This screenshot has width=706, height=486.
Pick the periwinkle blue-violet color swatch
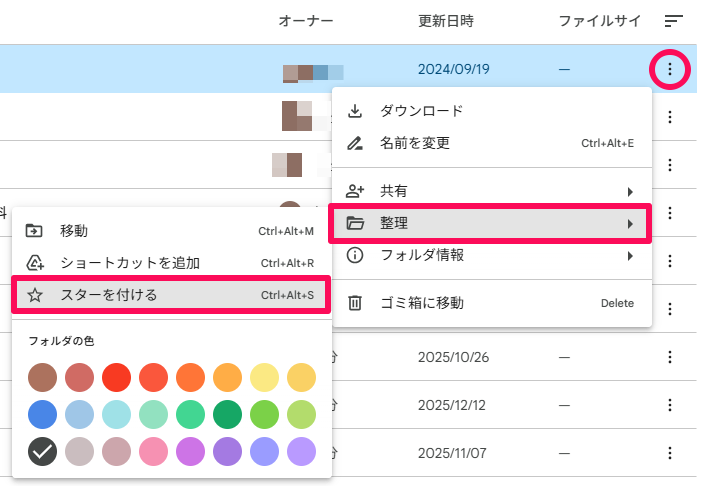(x=264, y=451)
